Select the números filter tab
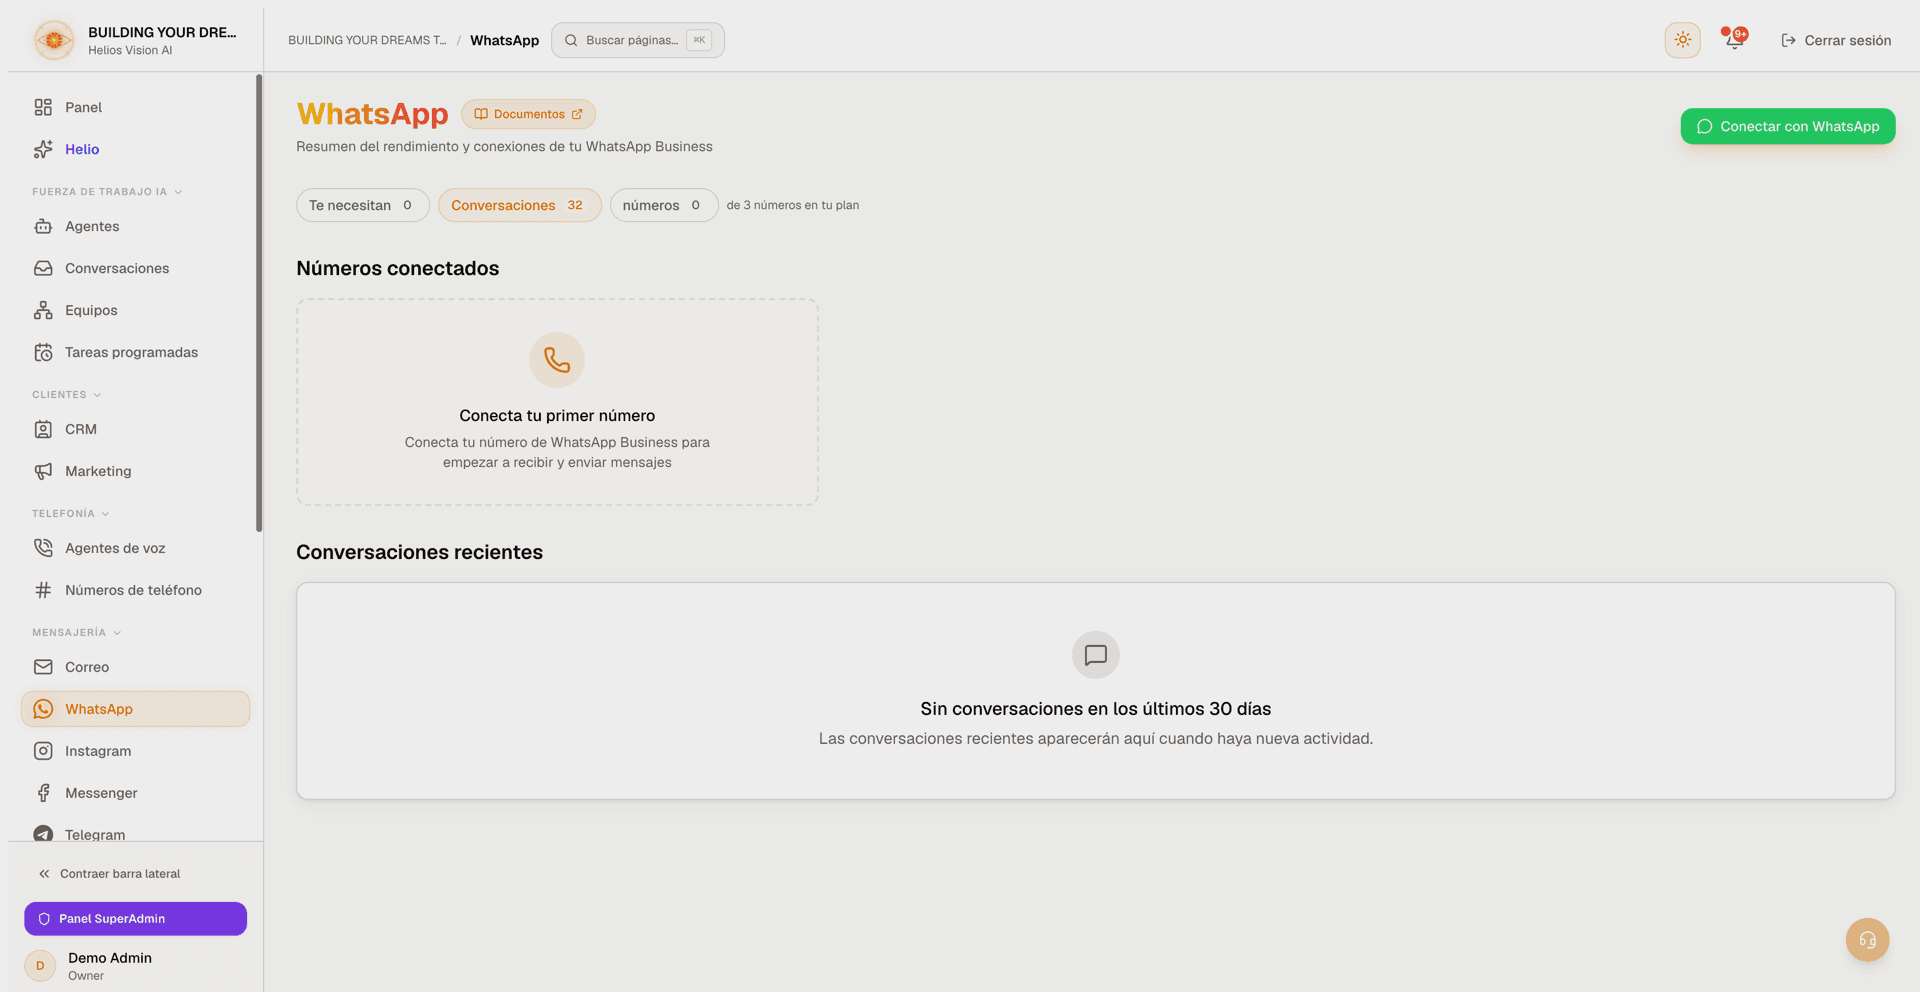The width and height of the screenshot is (1920, 992). click(664, 205)
